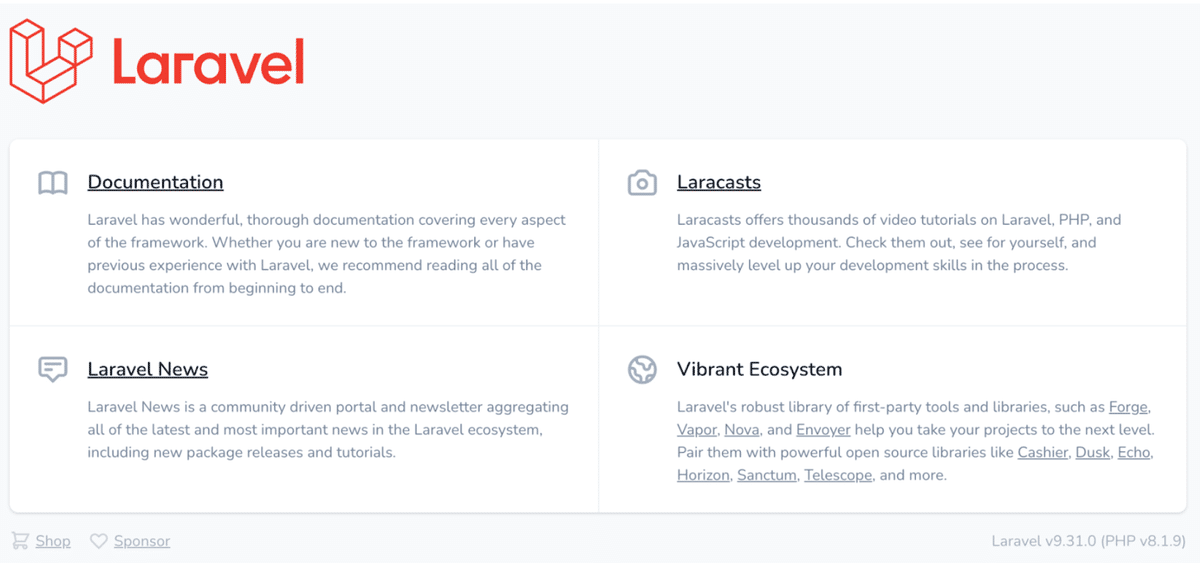The width and height of the screenshot is (1200, 563).
Task: Open the Vapor link
Action: 697,430
